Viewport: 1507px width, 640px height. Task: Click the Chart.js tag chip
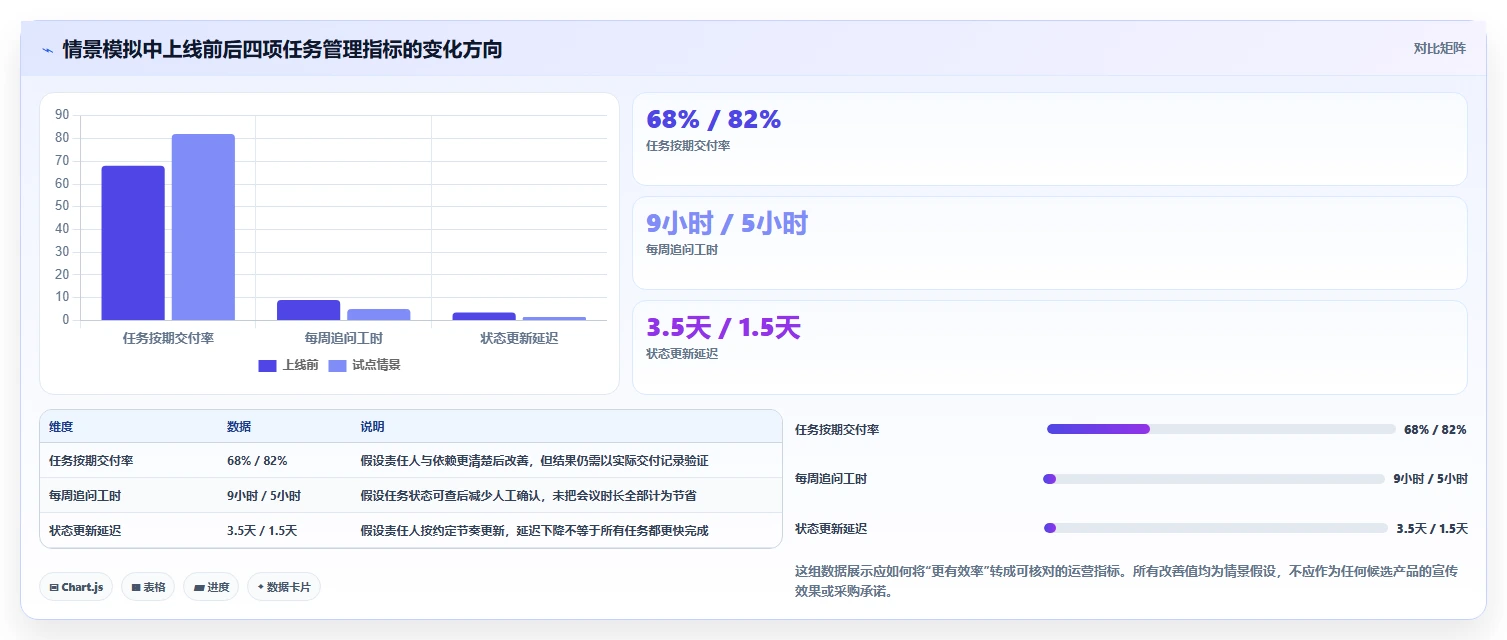[x=76, y=587]
